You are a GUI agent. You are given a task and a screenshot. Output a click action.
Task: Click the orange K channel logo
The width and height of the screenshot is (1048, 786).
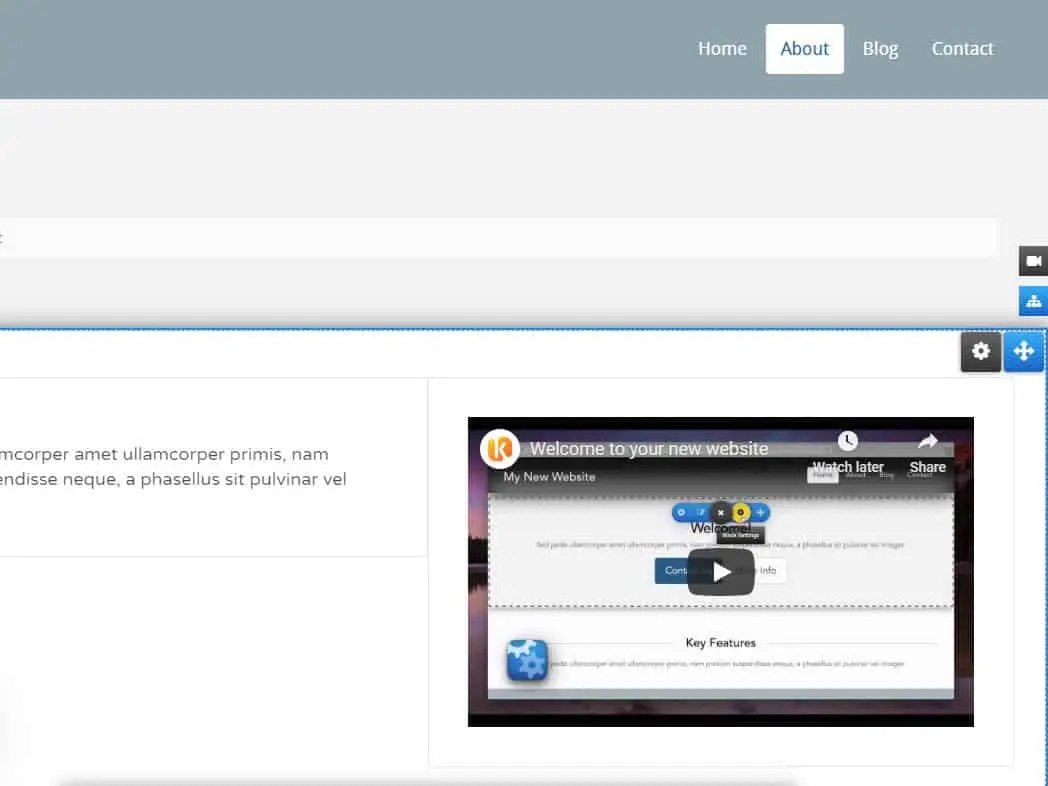tap(500, 449)
